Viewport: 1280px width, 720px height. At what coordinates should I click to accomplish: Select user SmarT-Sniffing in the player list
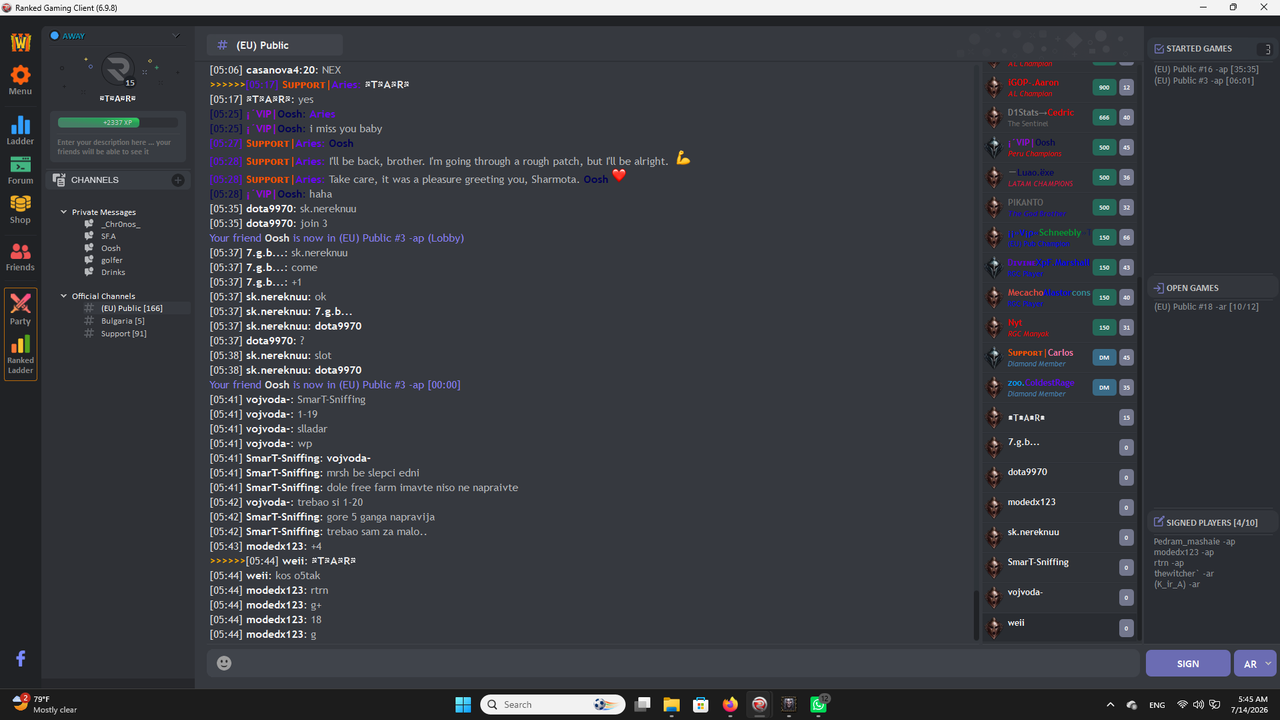point(1038,562)
